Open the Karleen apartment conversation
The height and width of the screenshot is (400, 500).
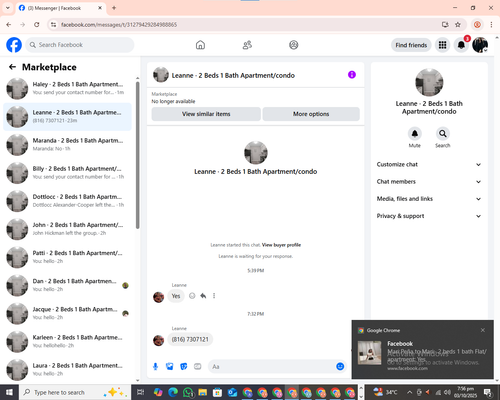(x=68, y=342)
